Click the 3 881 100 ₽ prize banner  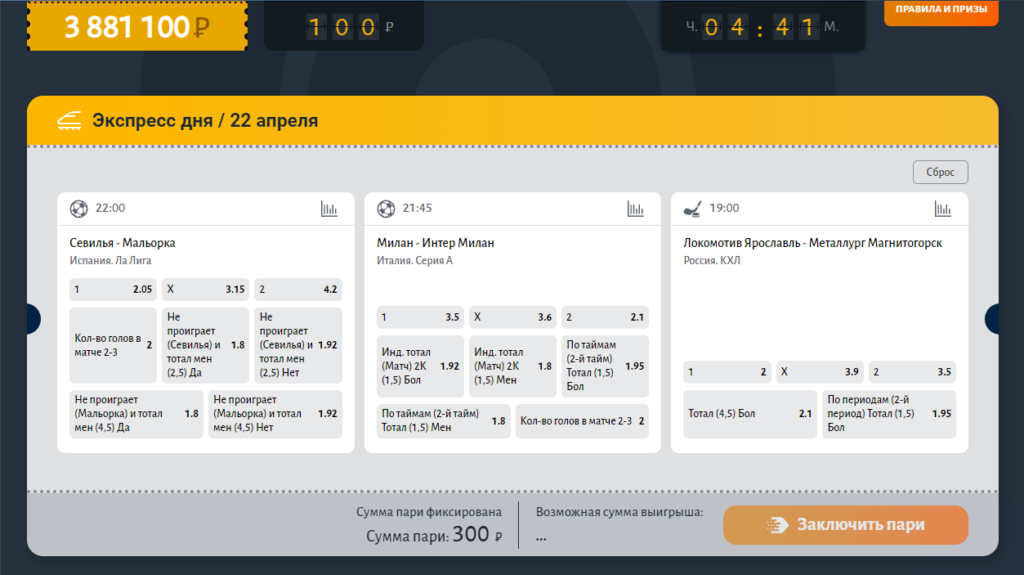point(137,26)
